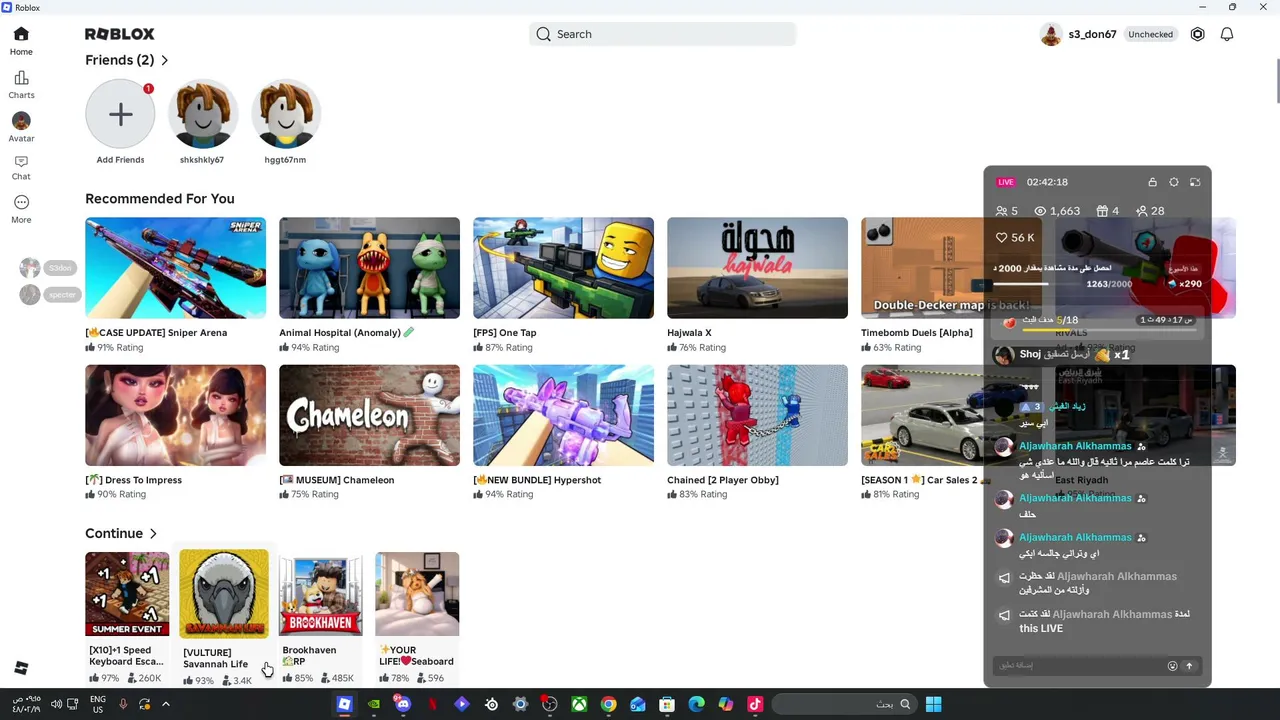1280x720 pixels.
Task: Open Netflix from the taskbar
Action: (x=432, y=704)
